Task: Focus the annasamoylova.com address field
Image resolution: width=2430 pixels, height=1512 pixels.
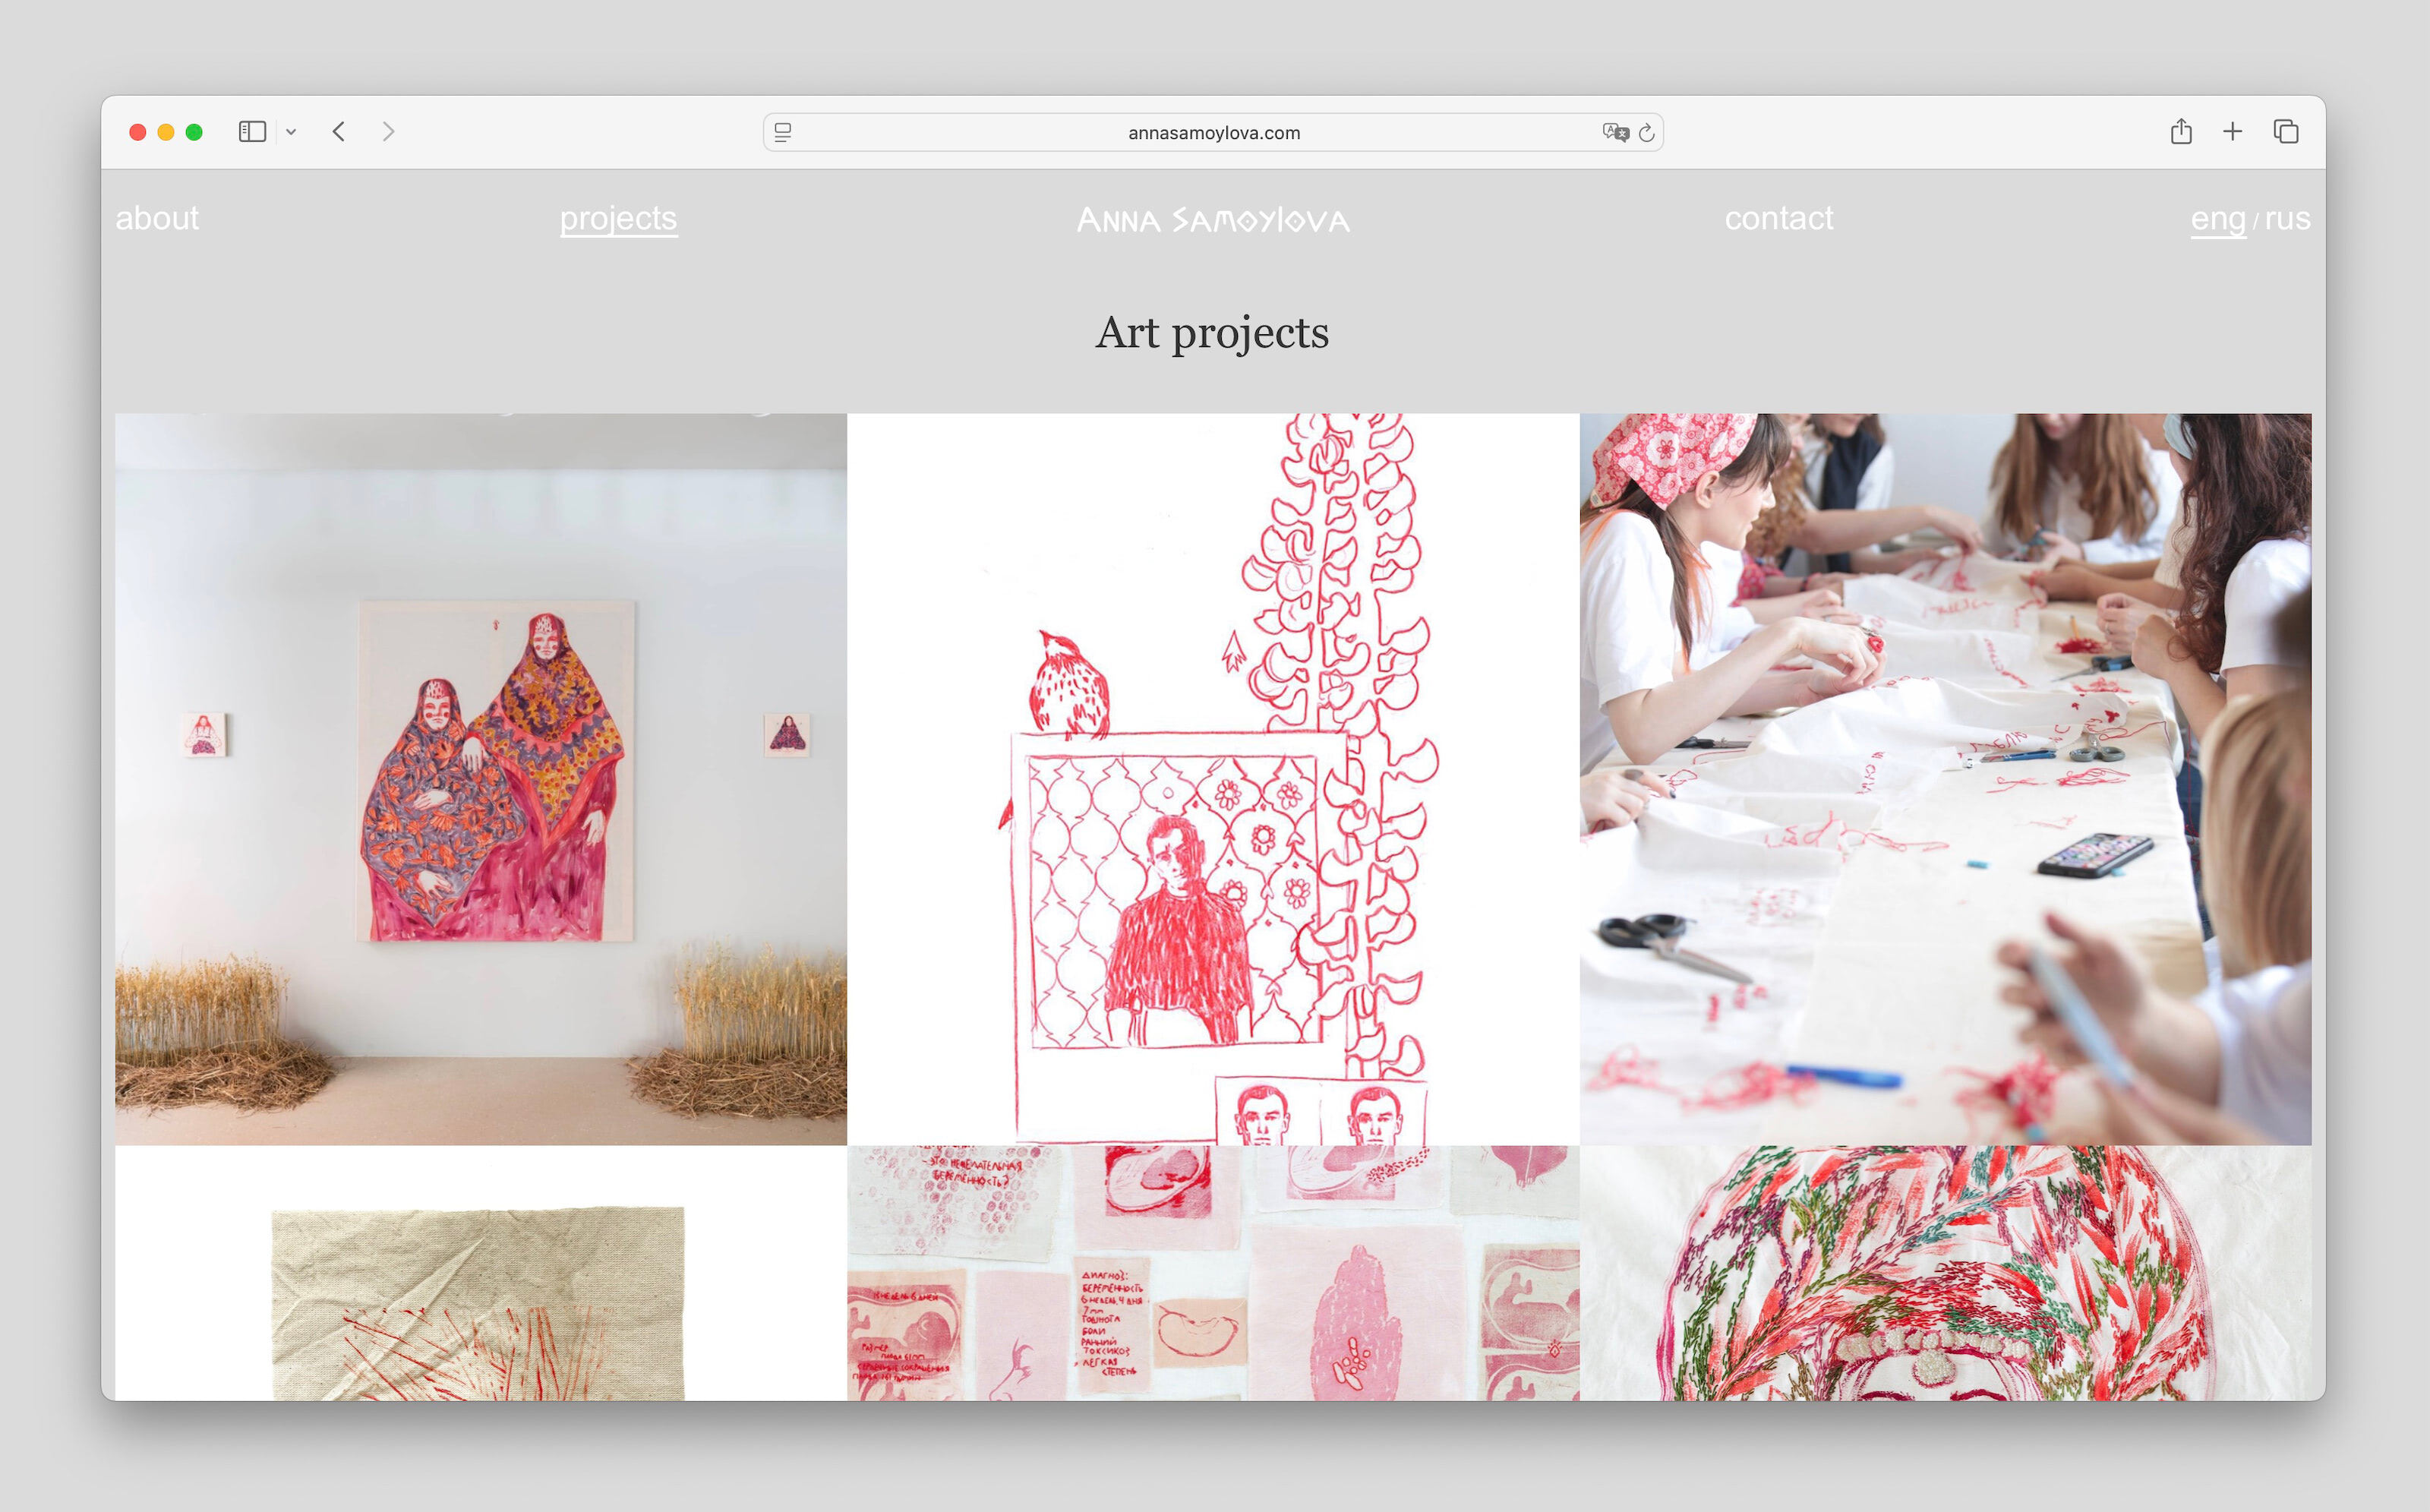Action: pos(1213,132)
